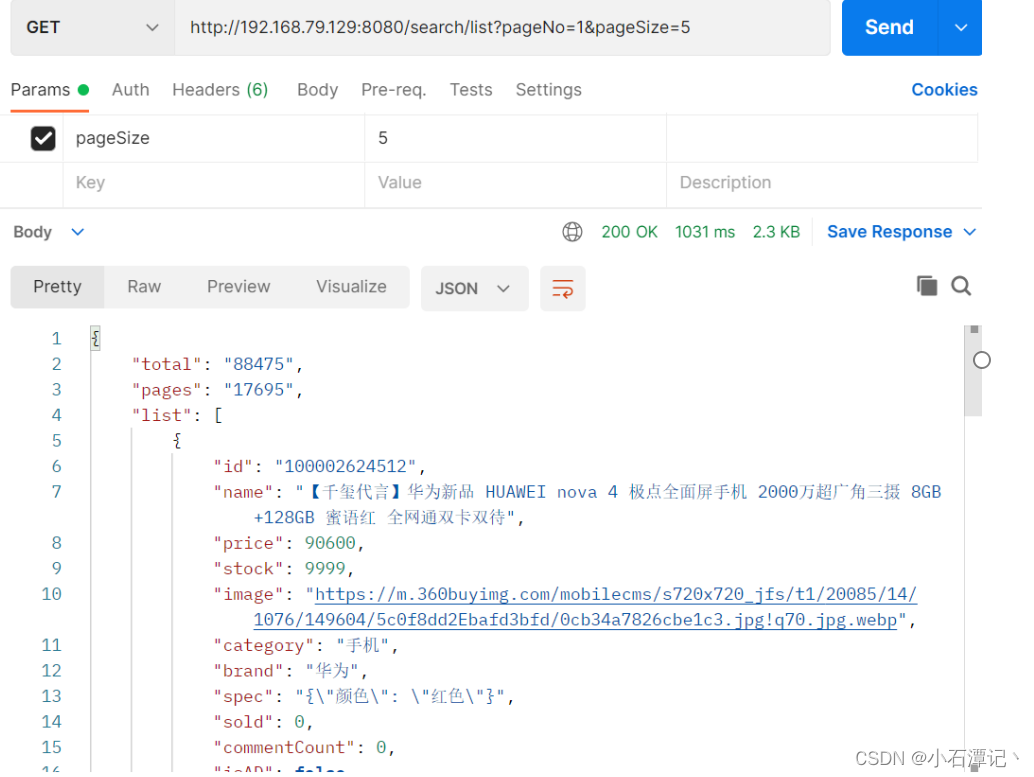Click the "price": 90600 line
The height and width of the screenshot is (777, 1034).
[x=288, y=543]
